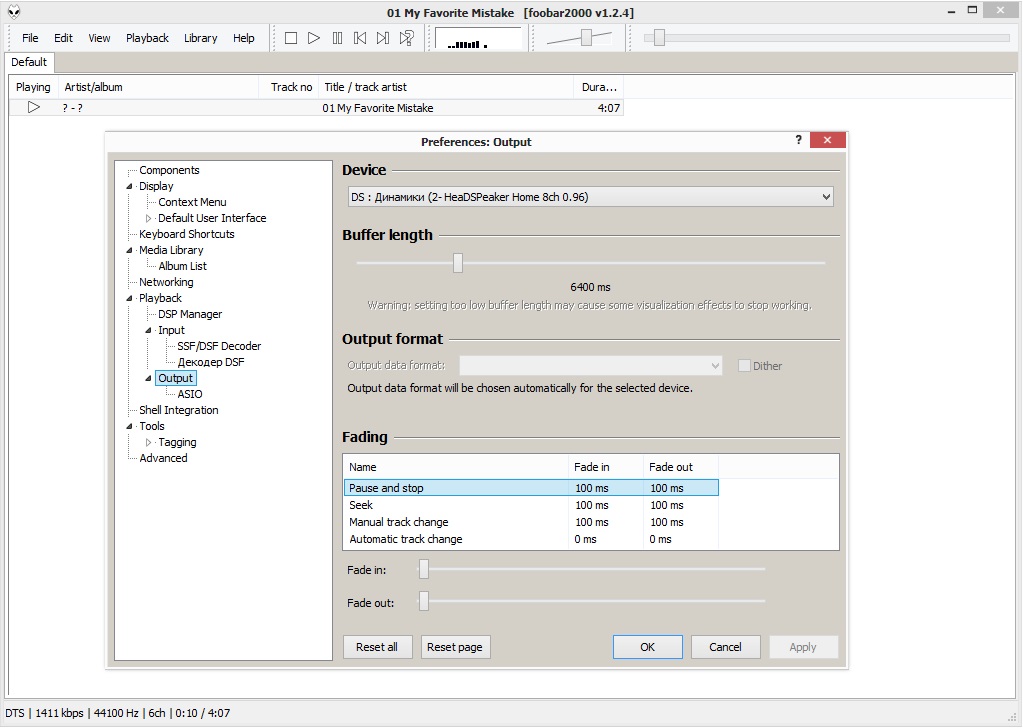This screenshot has width=1023, height=728.
Task: Collapse the Playback tree node
Action: point(129,298)
